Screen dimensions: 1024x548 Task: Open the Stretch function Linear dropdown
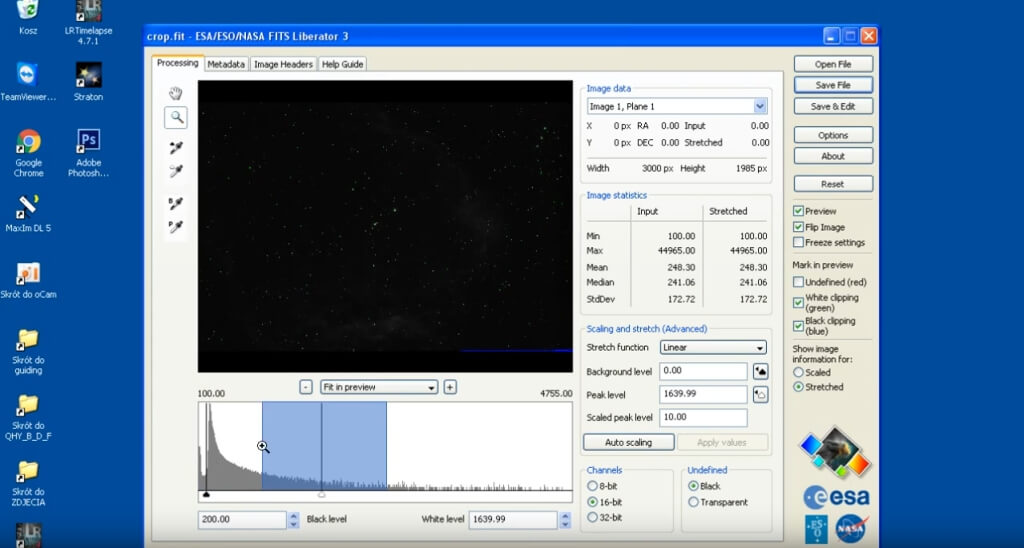pos(713,347)
